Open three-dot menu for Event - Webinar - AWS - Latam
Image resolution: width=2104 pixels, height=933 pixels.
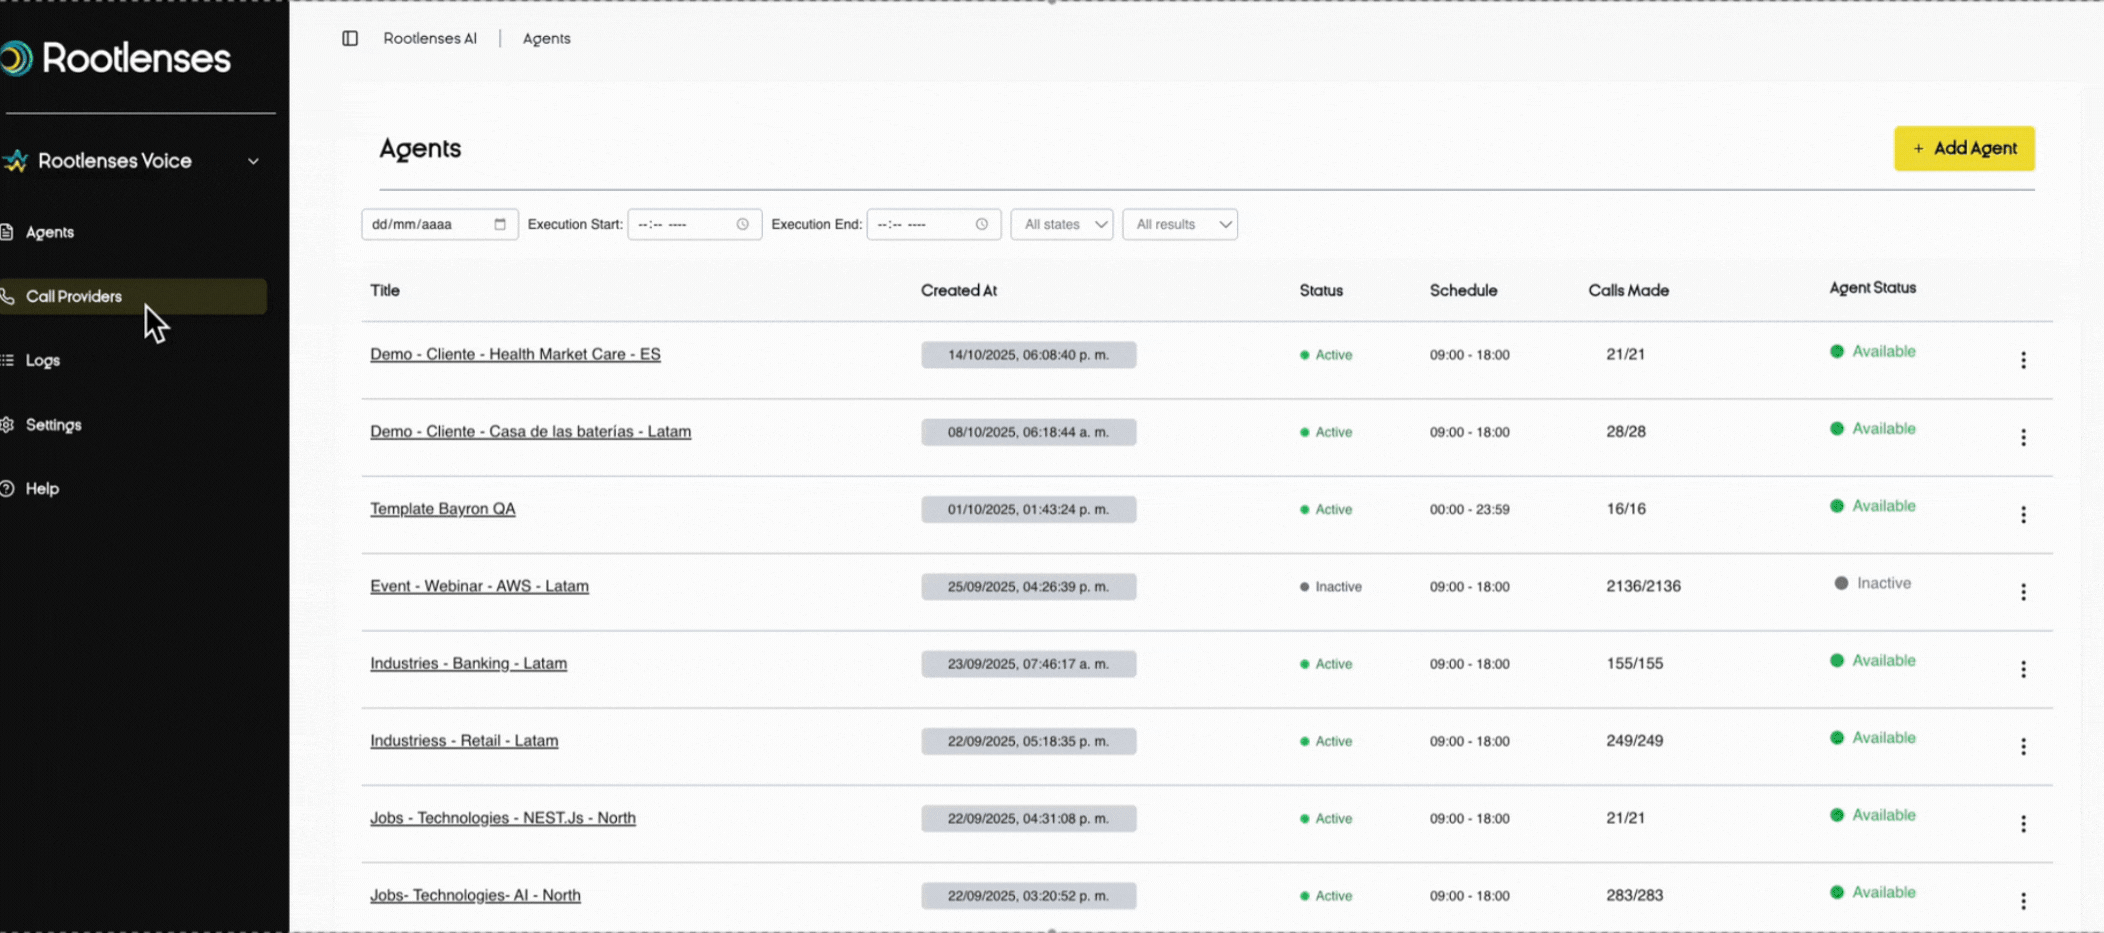pos(2022,592)
